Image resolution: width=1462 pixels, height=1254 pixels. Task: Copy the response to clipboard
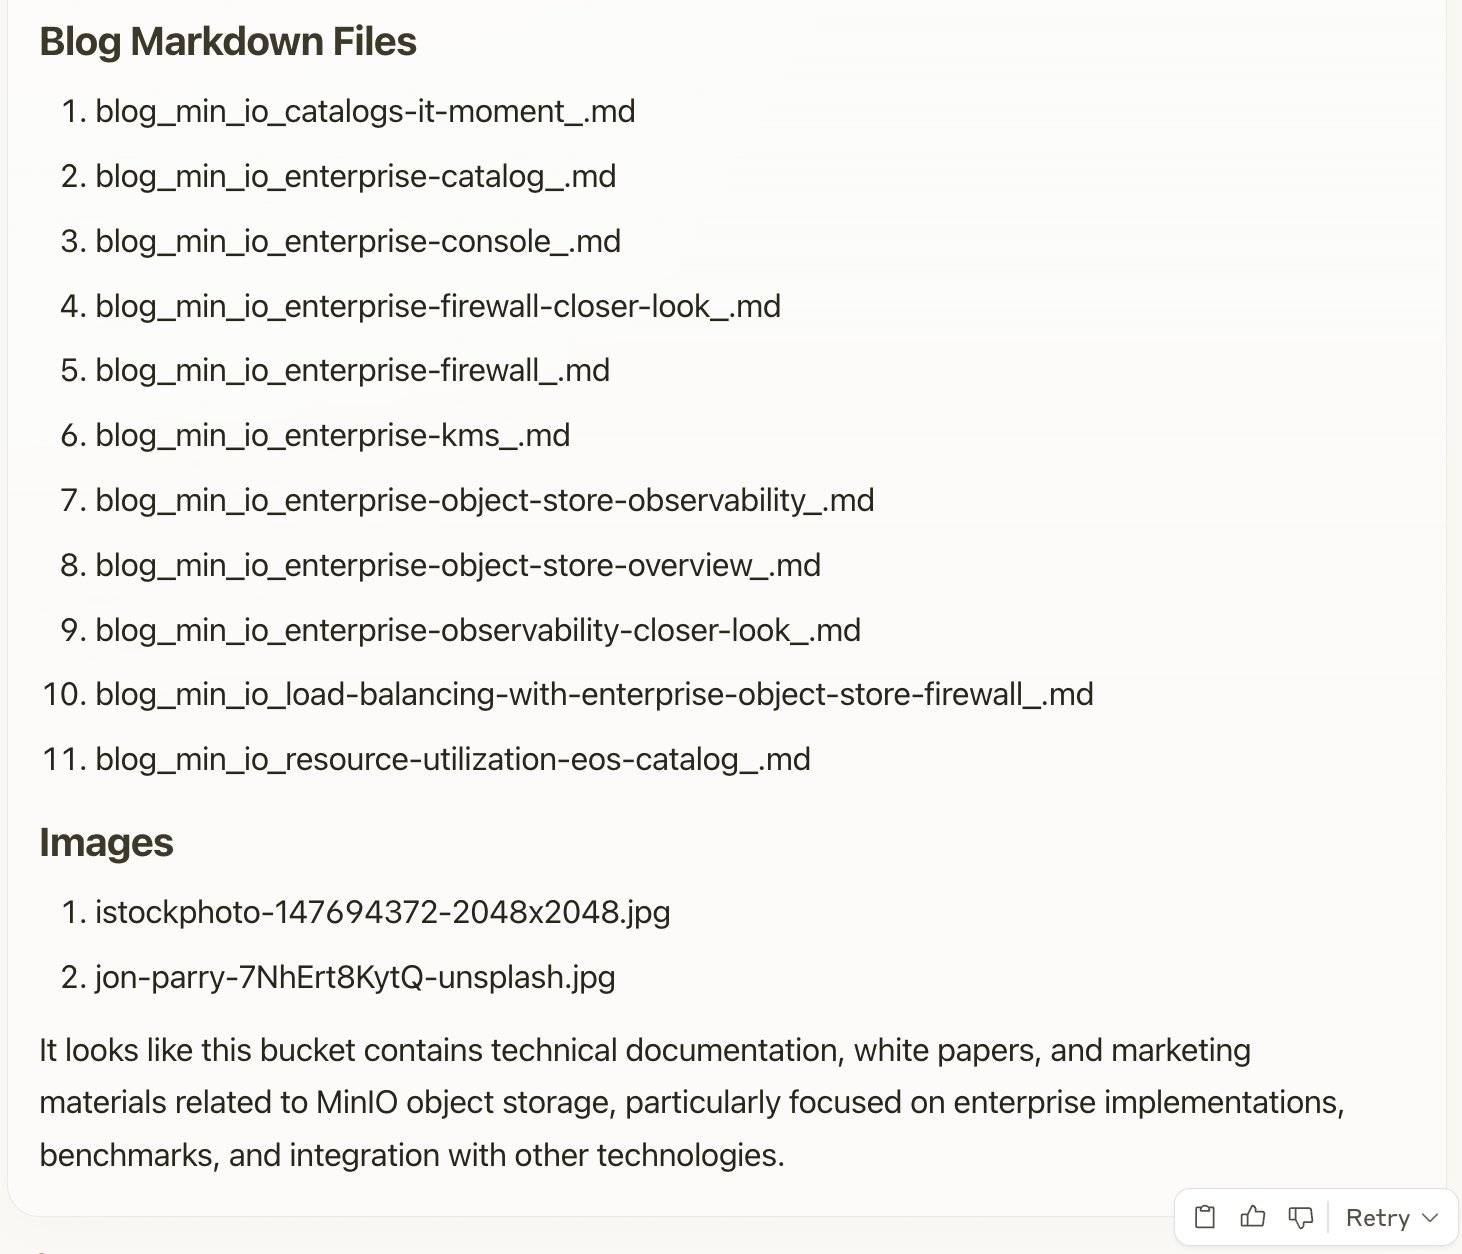tap(1204, 1216)
